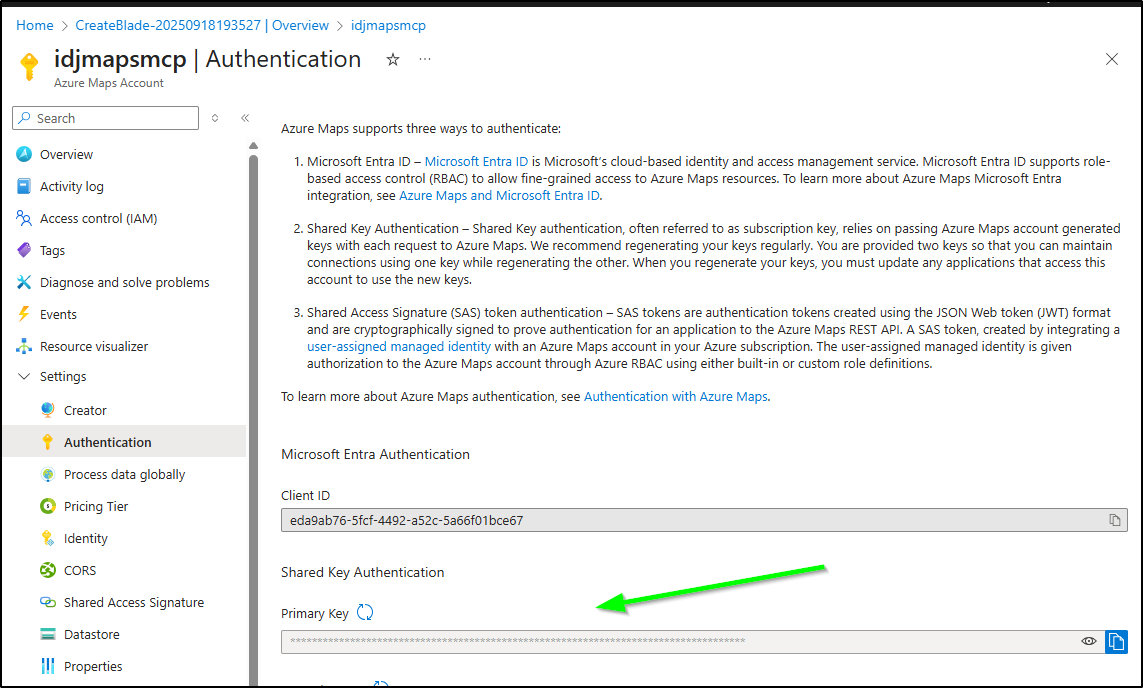The width and height of the screenshot is (1143, 688).
Task: Navigate to Home in the breadcrumb
Action: point(35,25)
